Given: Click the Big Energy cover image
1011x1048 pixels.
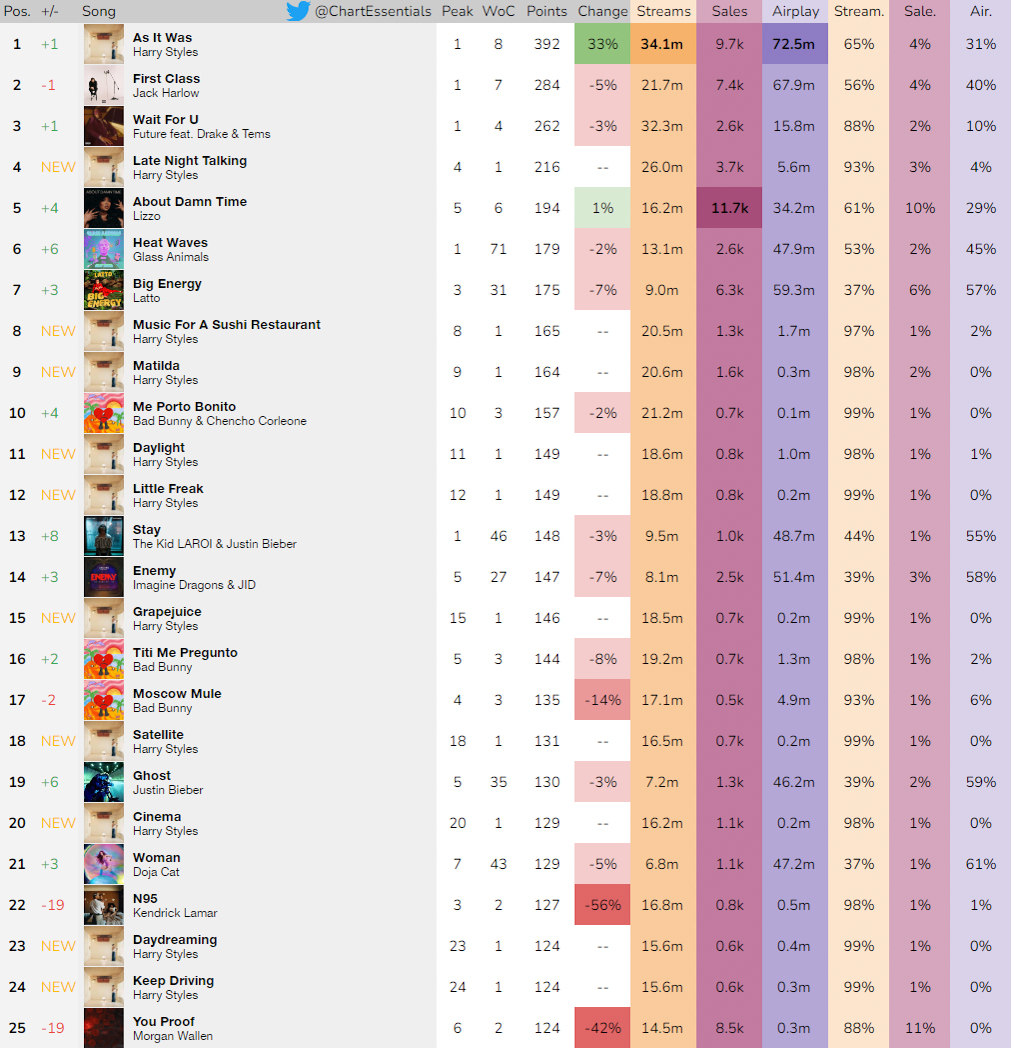Looking at the screenshot, I should pos(104,290).
